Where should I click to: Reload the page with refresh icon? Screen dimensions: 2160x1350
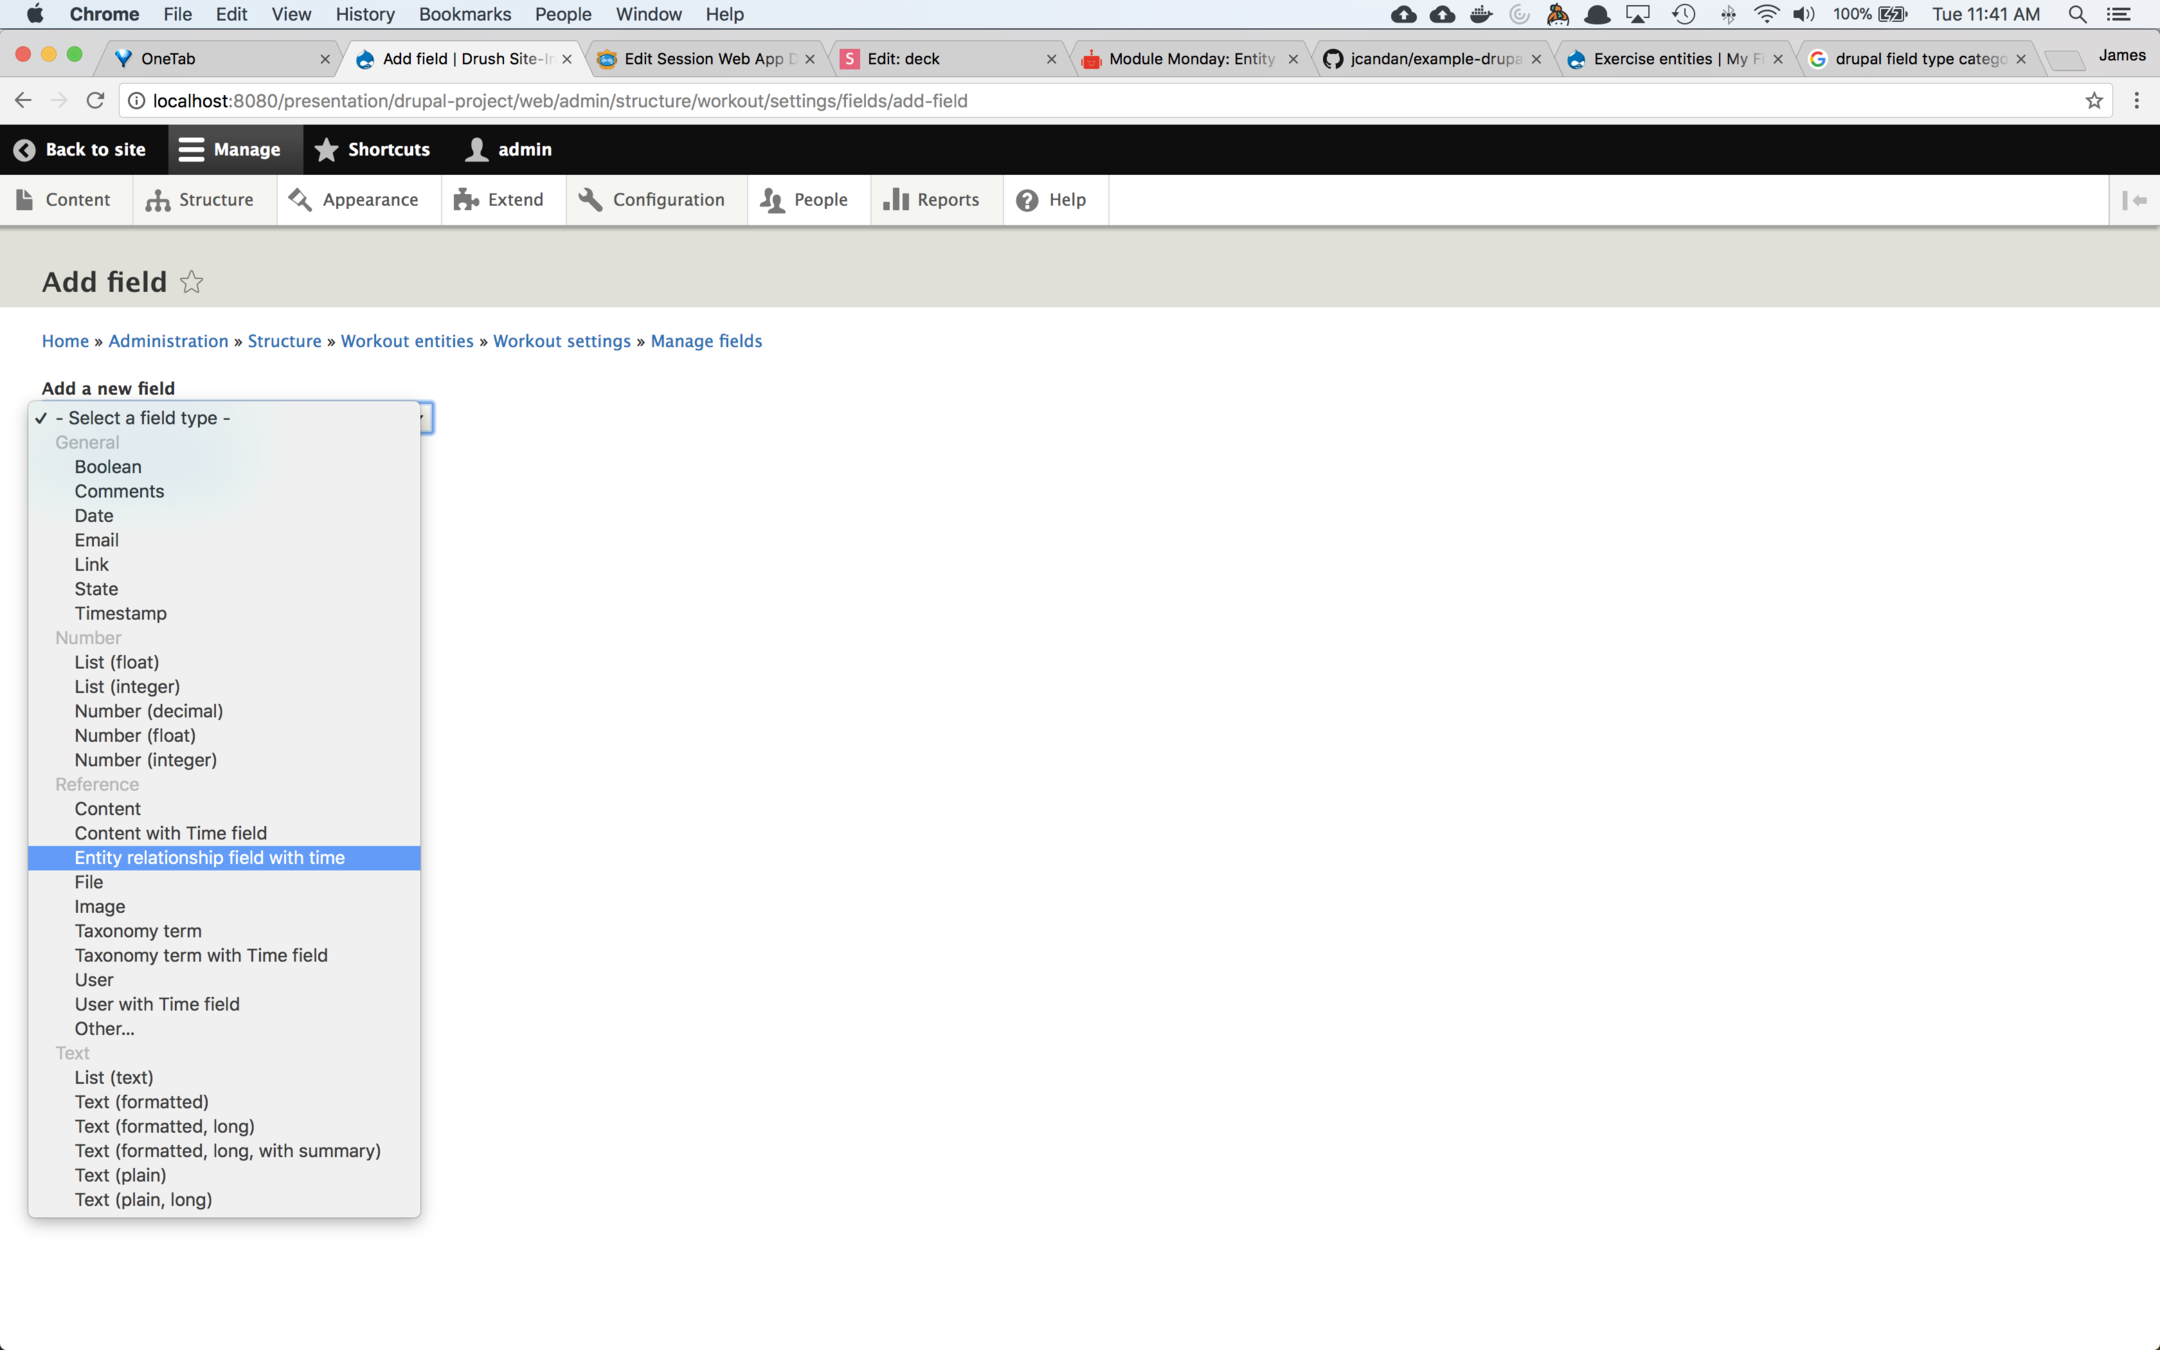coord(95,101)
